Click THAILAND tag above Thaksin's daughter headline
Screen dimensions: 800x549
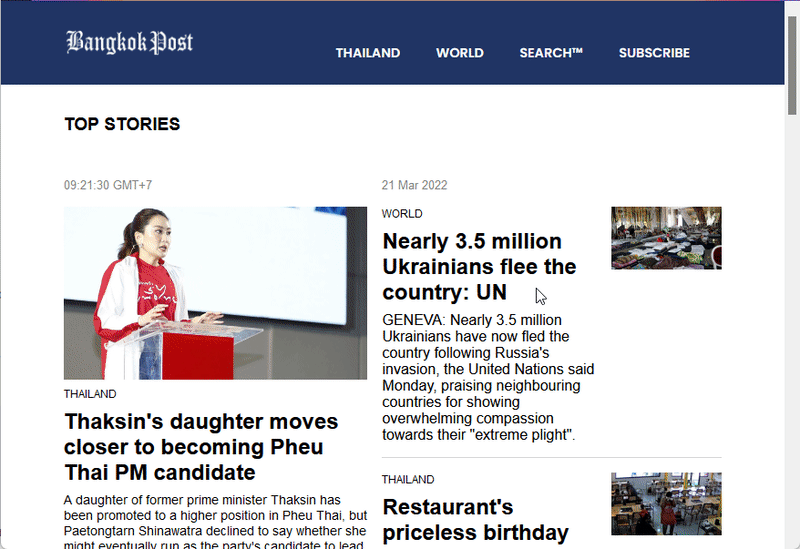90,394
